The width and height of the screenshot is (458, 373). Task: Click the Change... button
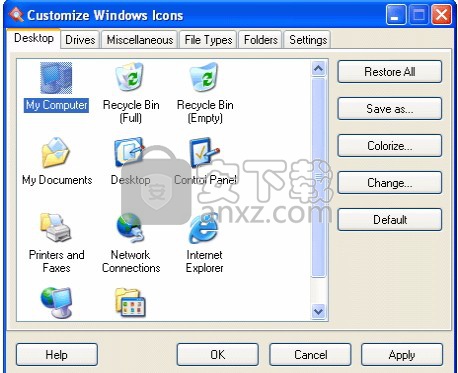(x=390, y=183)
